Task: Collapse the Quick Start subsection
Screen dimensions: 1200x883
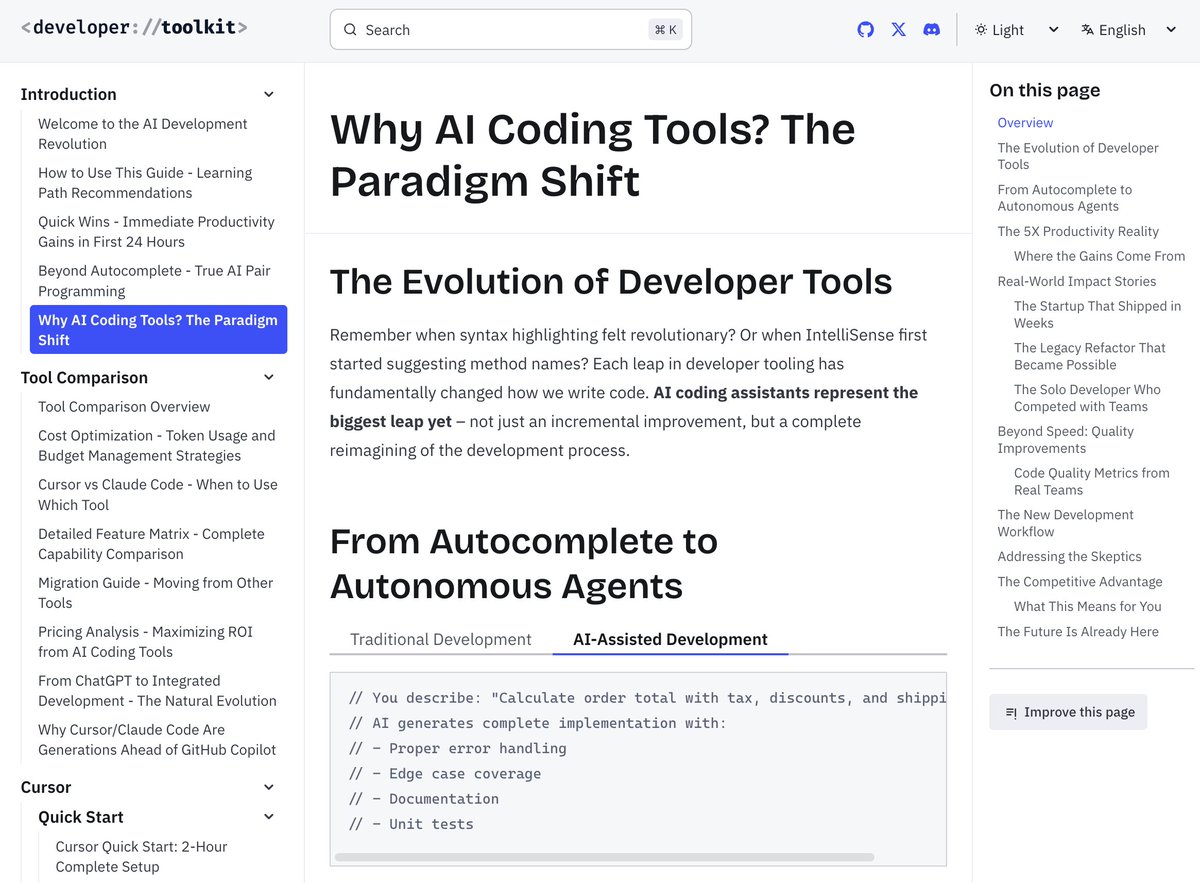Action: coord(268,817)
